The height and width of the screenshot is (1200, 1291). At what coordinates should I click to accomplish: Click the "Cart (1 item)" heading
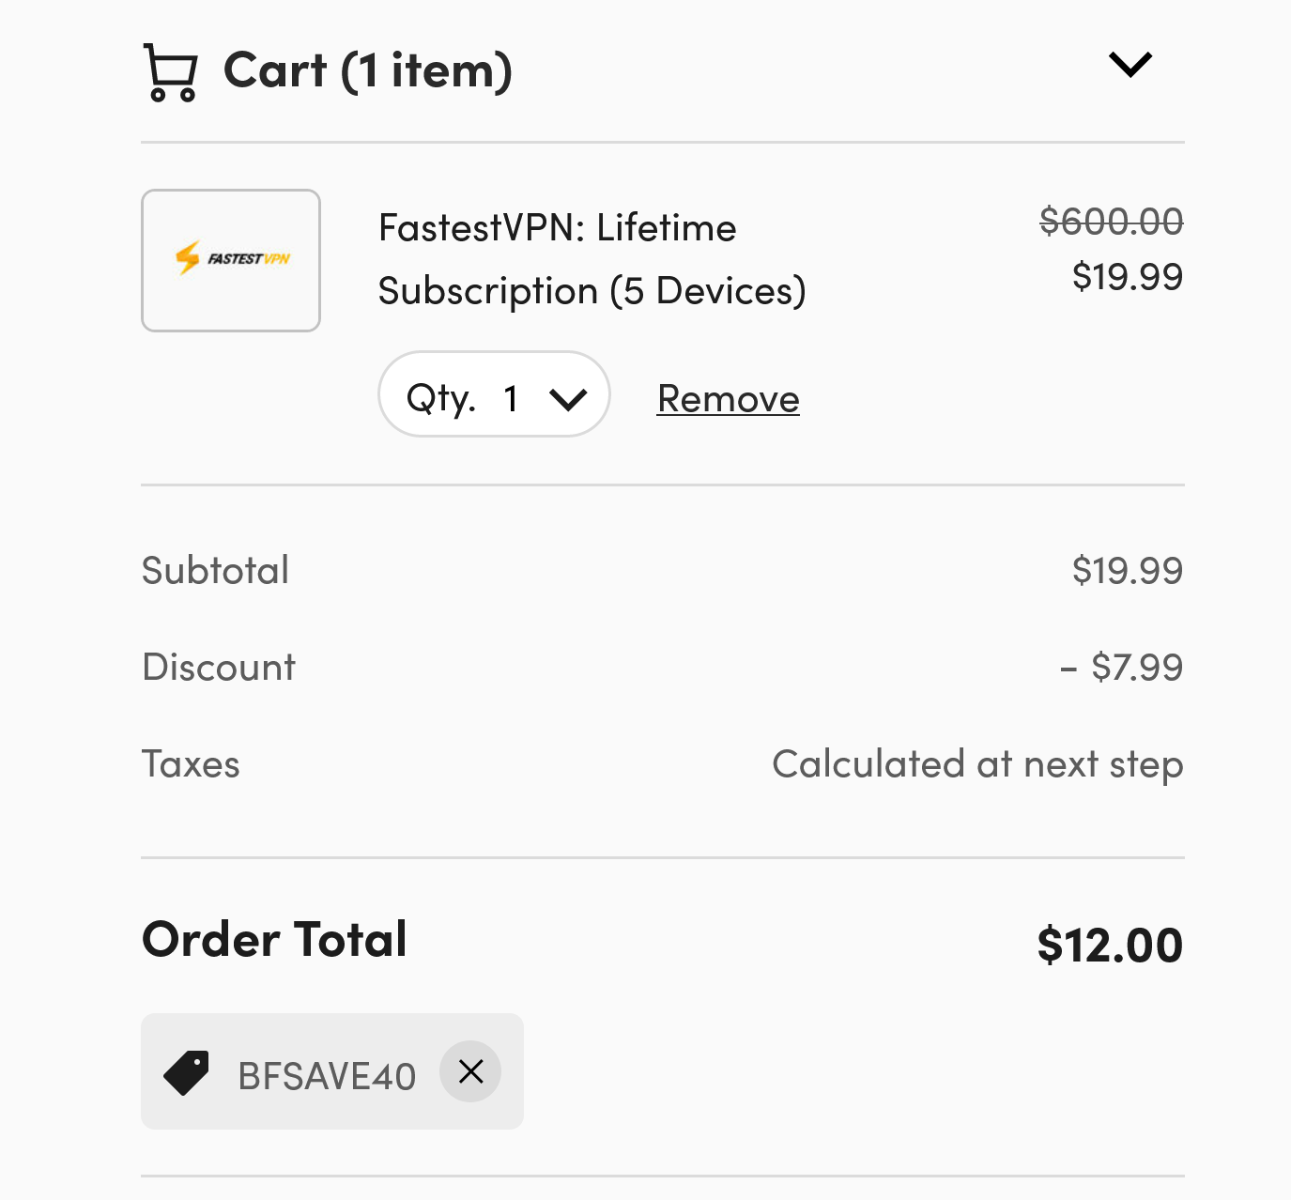[367, 70]
